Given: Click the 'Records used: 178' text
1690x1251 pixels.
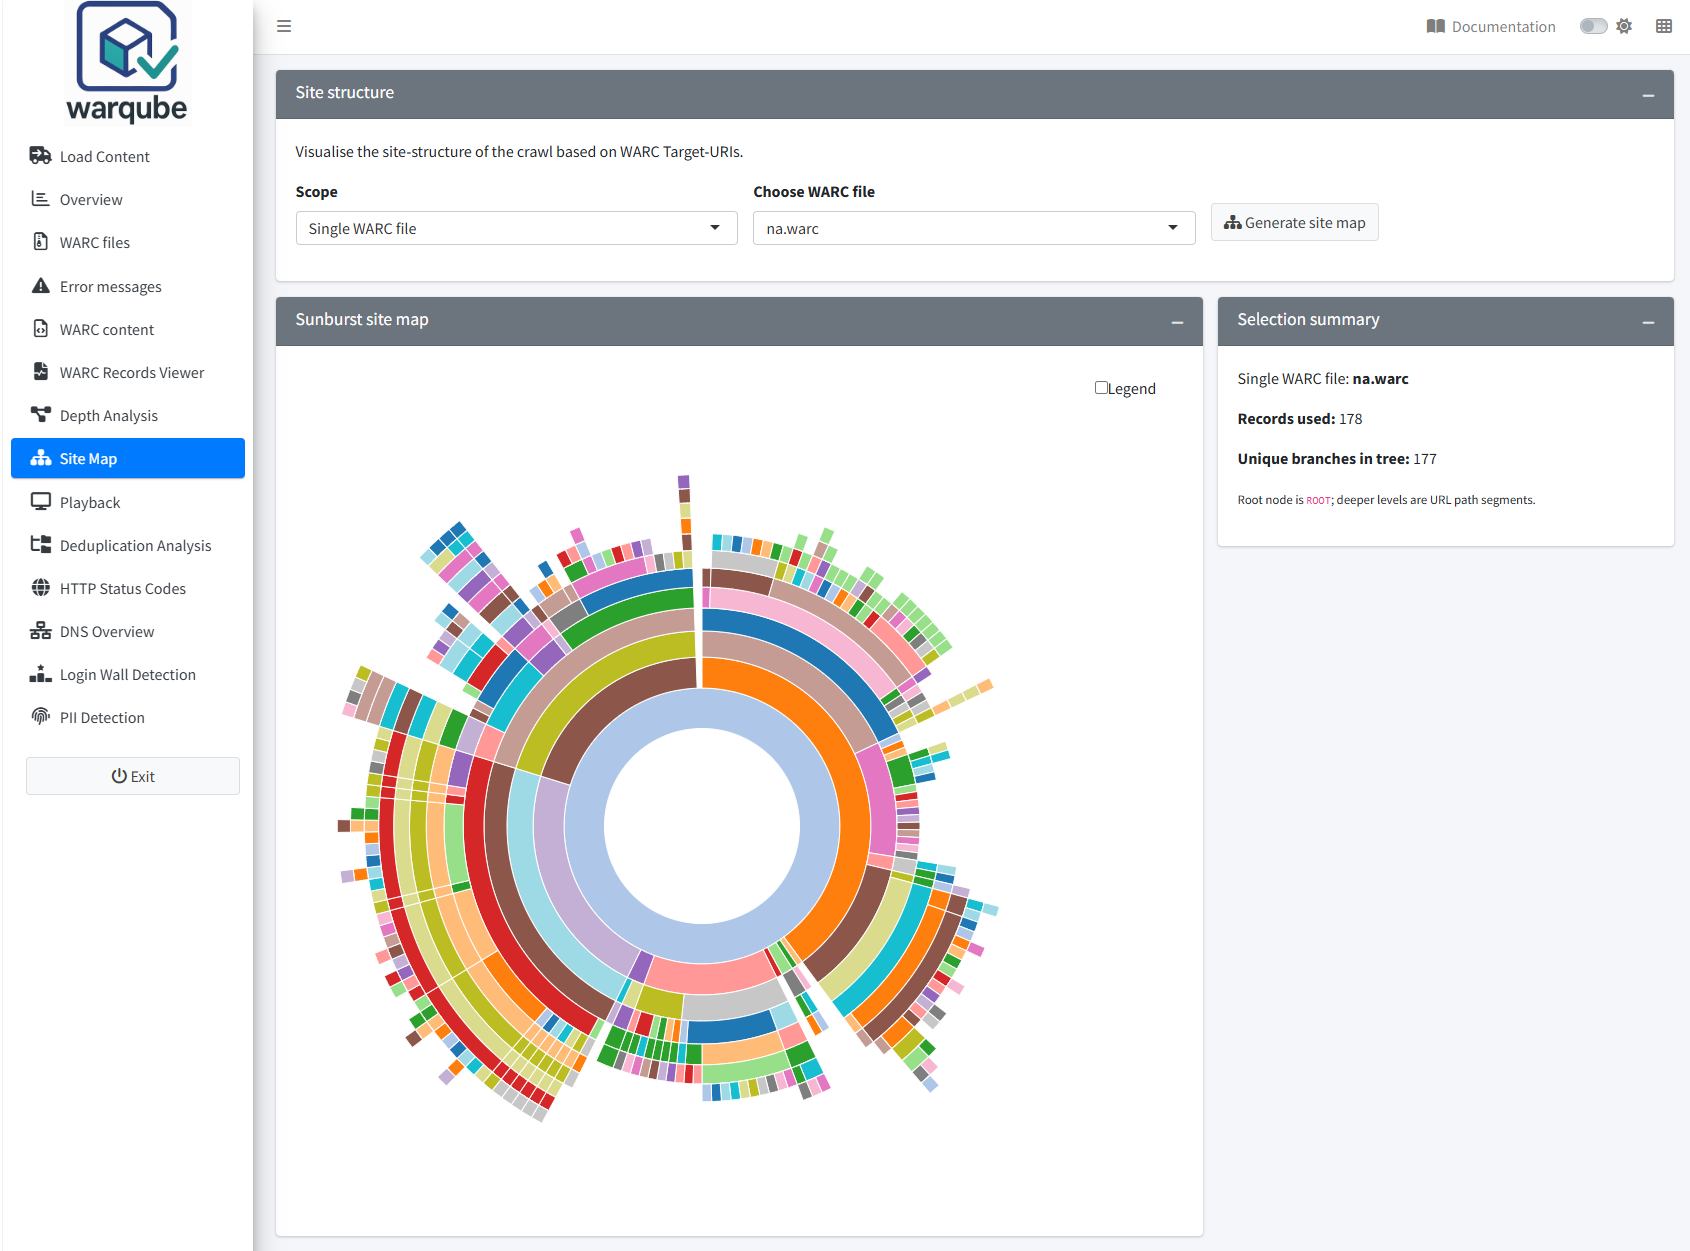Looking at the screenshot, I should [x=1300, y=418].
